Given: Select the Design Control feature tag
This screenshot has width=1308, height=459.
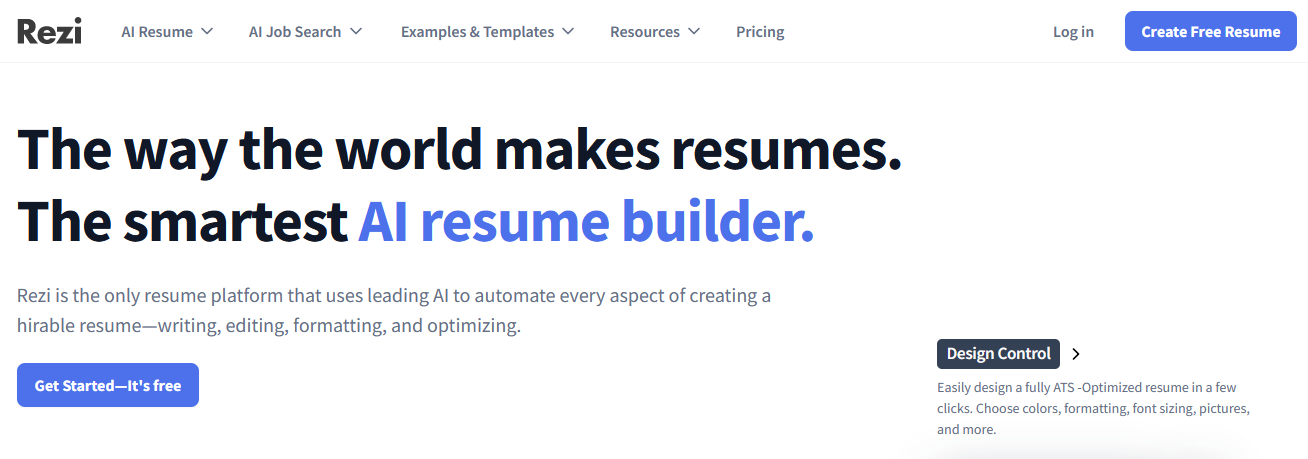Looking at the screenshot, I should [x=999, y=354].
